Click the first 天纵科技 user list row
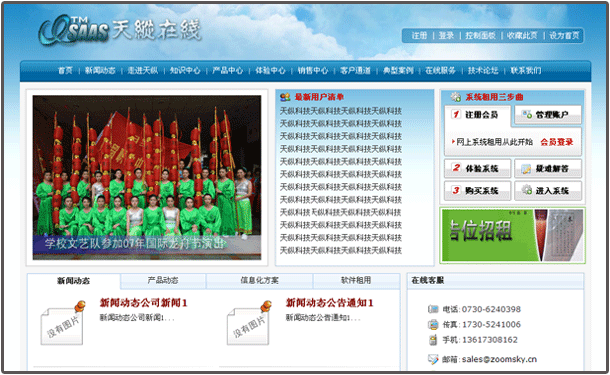Screen dimensions: 610x375 (341, 111)
